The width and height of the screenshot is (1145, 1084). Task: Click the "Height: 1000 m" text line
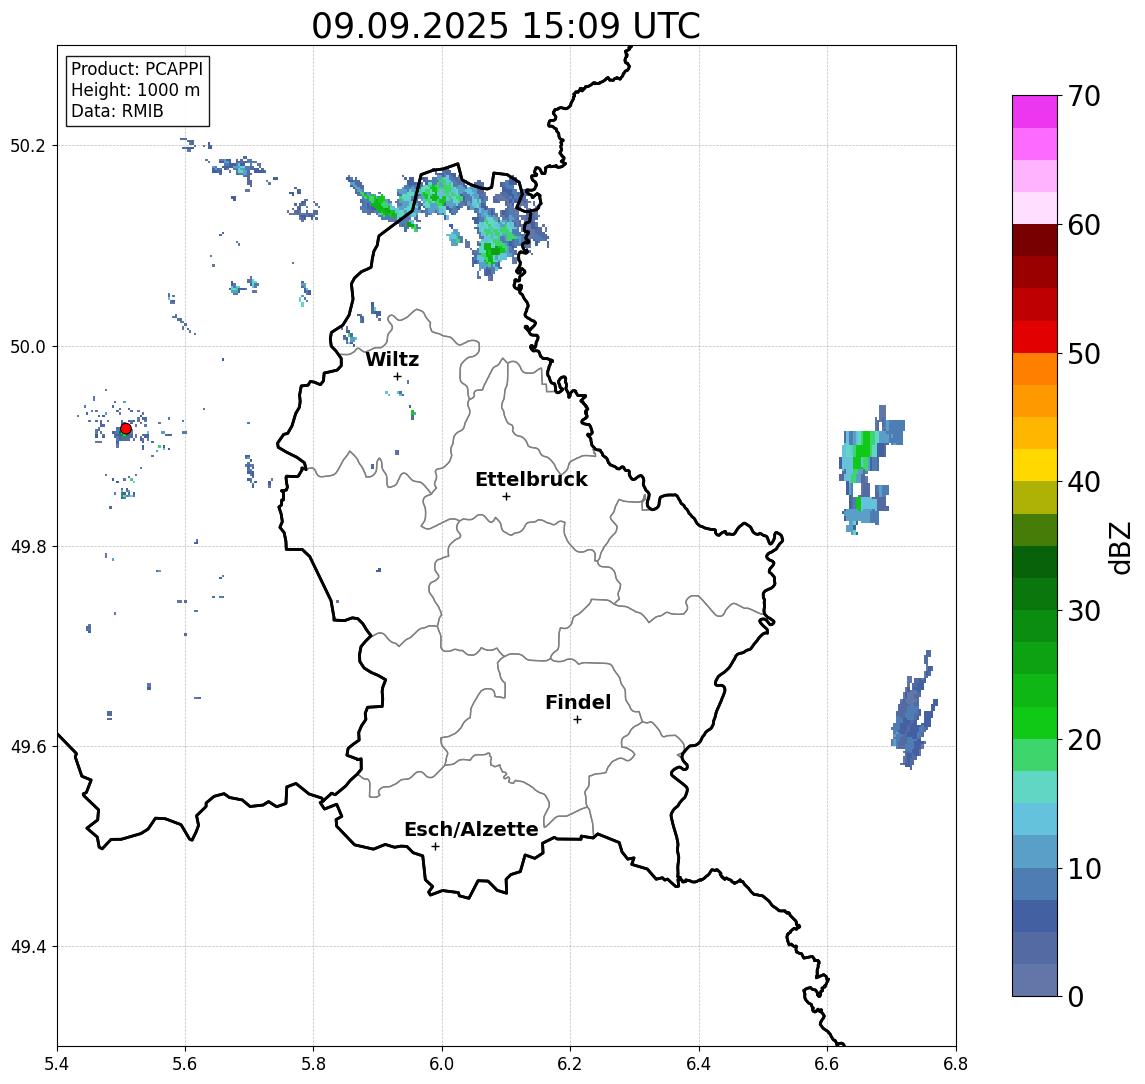(135, 90)
